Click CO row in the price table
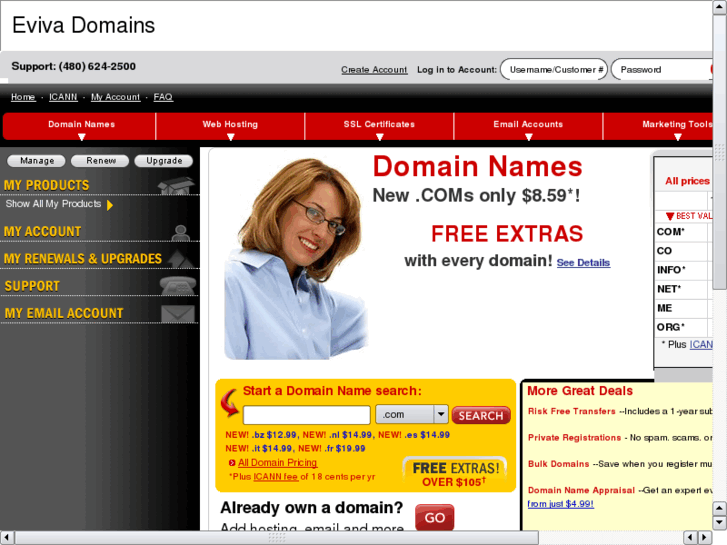Viewport: 727px width, 545px height. pyautogui.click(x=684, y=251)
